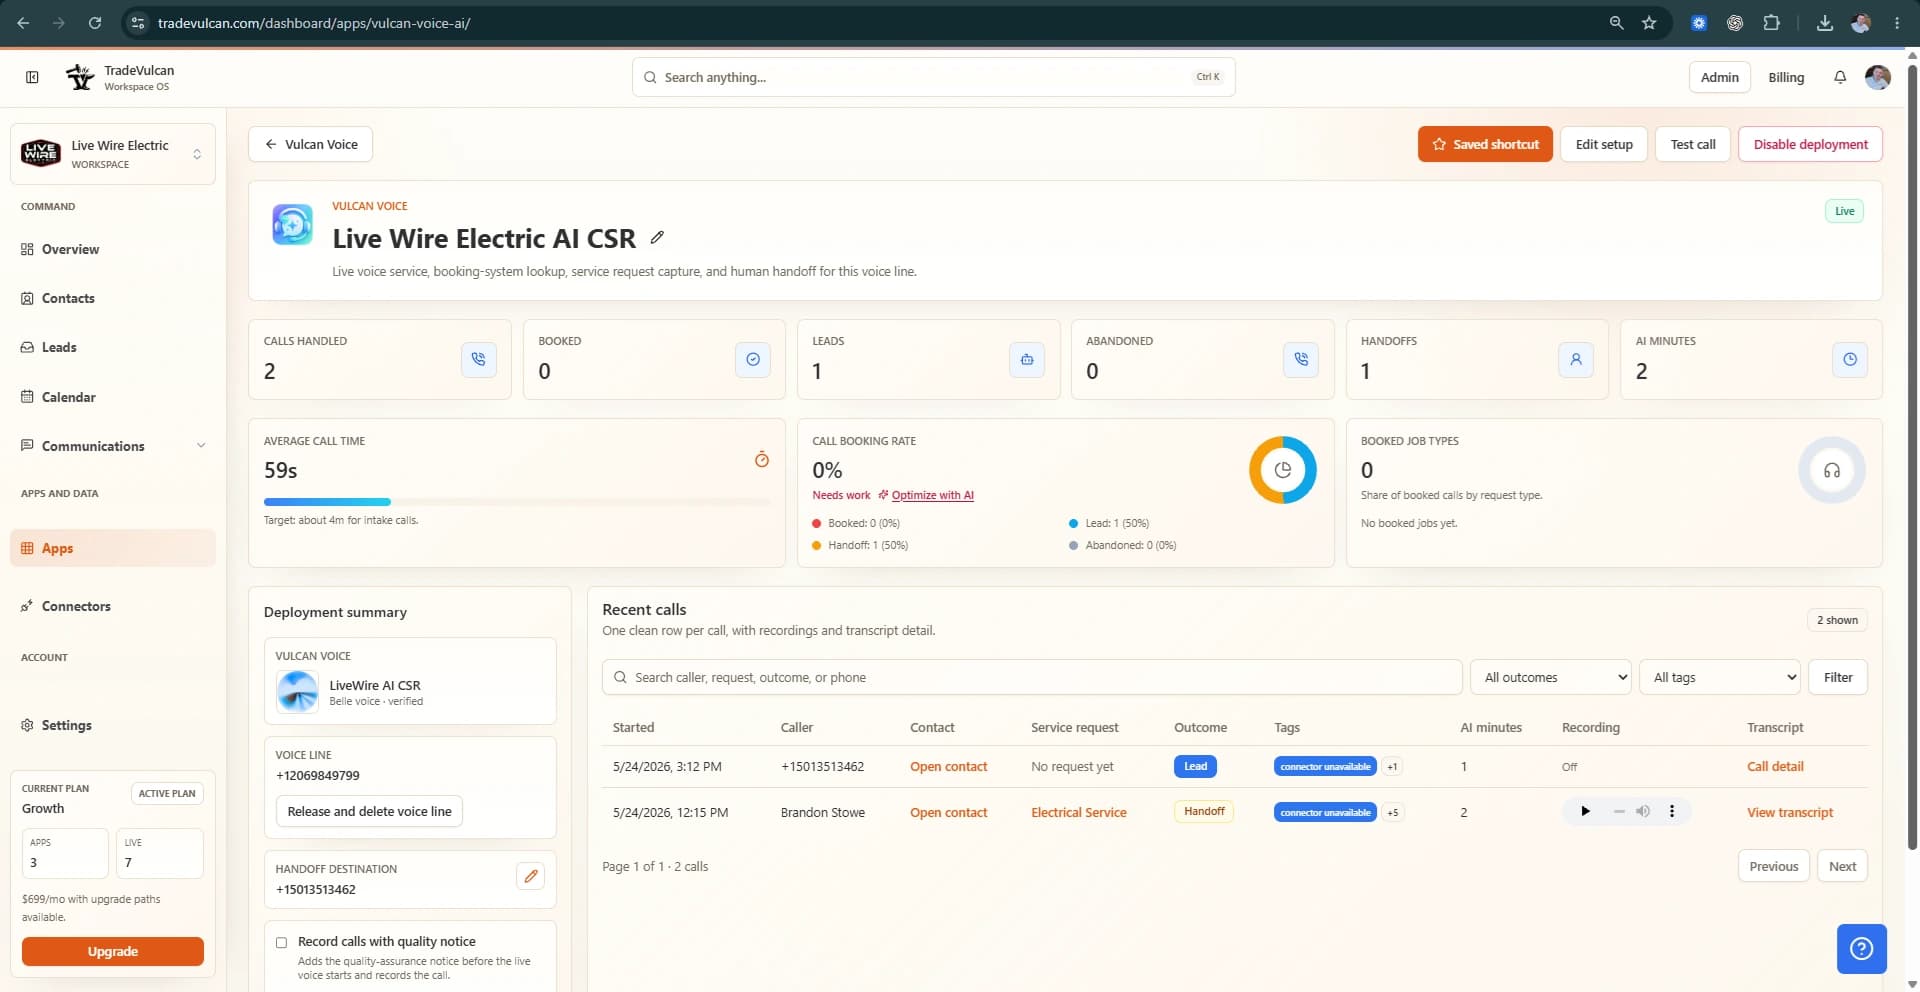Click the average call time stopwatch icon
The height and width of the screenshot is (992, 1920).
point(762,459)
